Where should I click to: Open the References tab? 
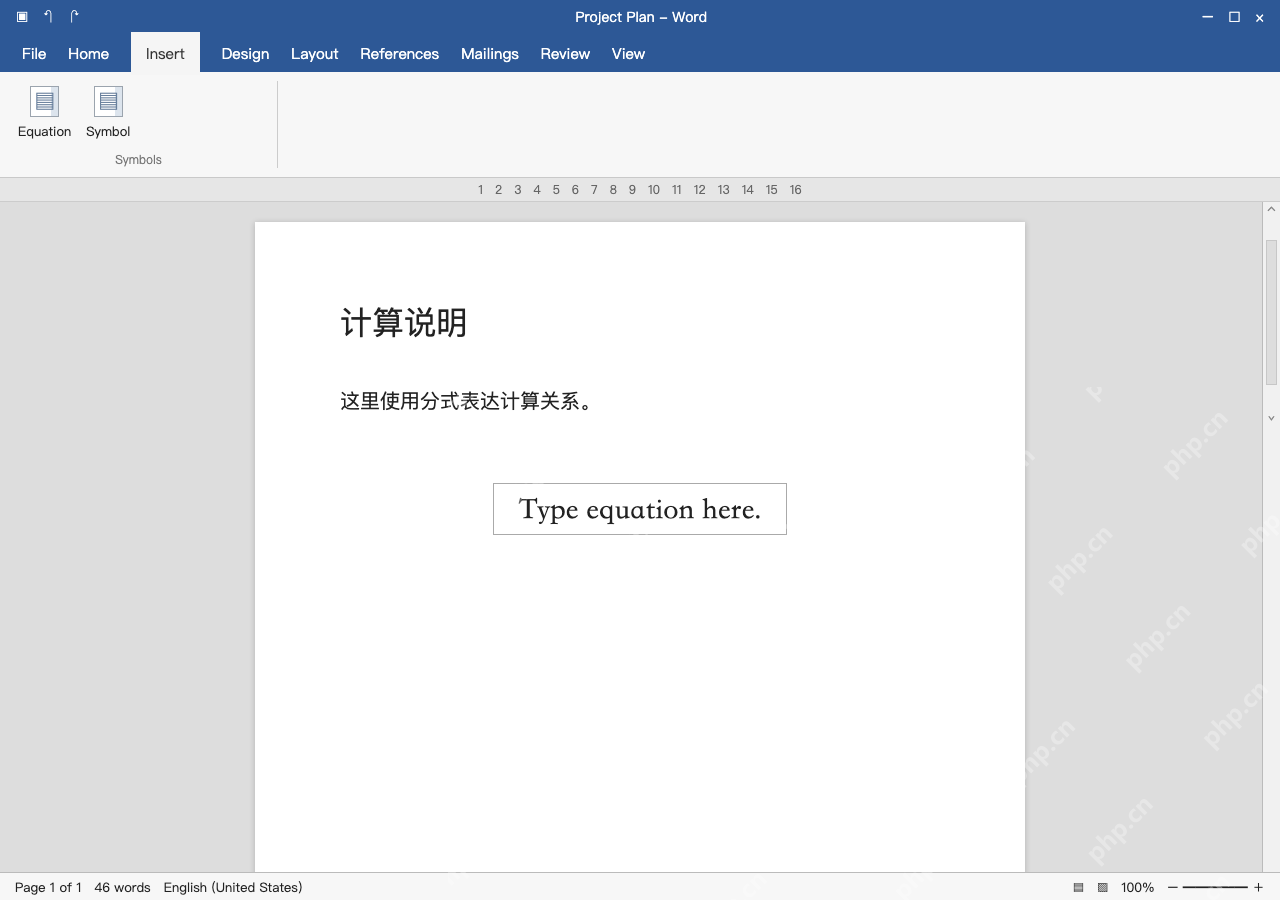pos(399,54)
